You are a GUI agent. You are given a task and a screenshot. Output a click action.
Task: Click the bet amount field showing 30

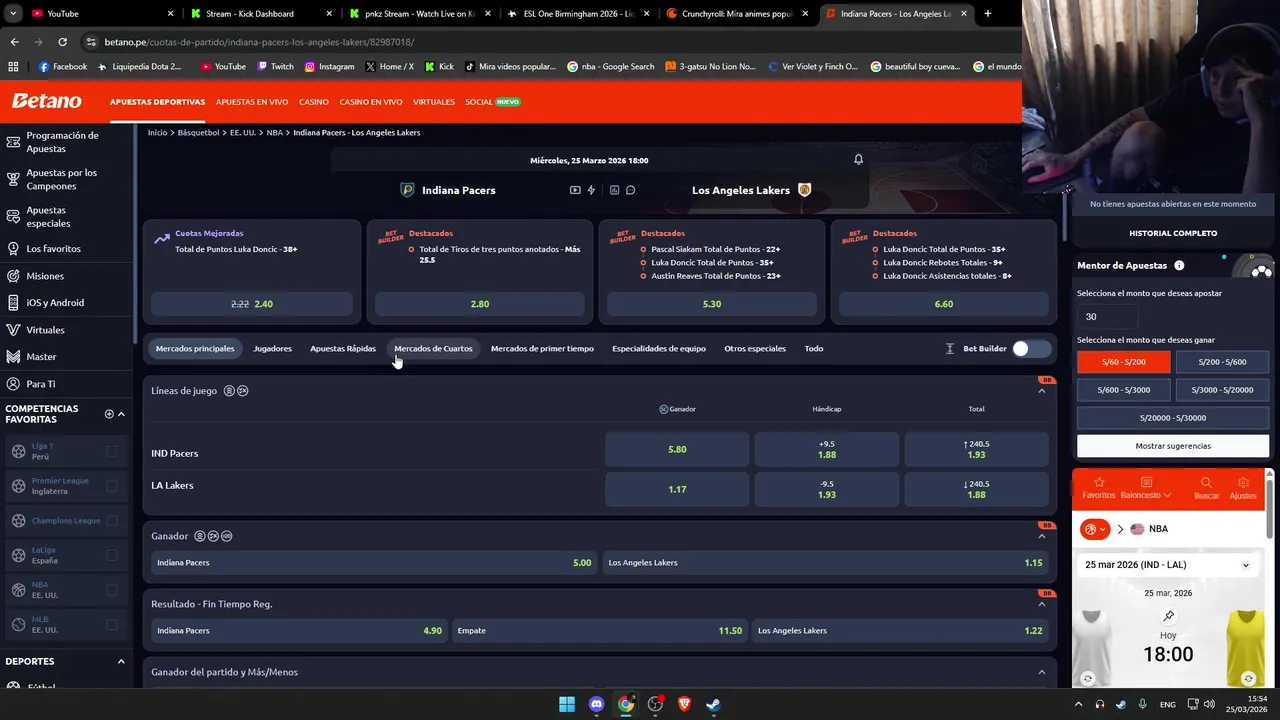[1107, 316]
